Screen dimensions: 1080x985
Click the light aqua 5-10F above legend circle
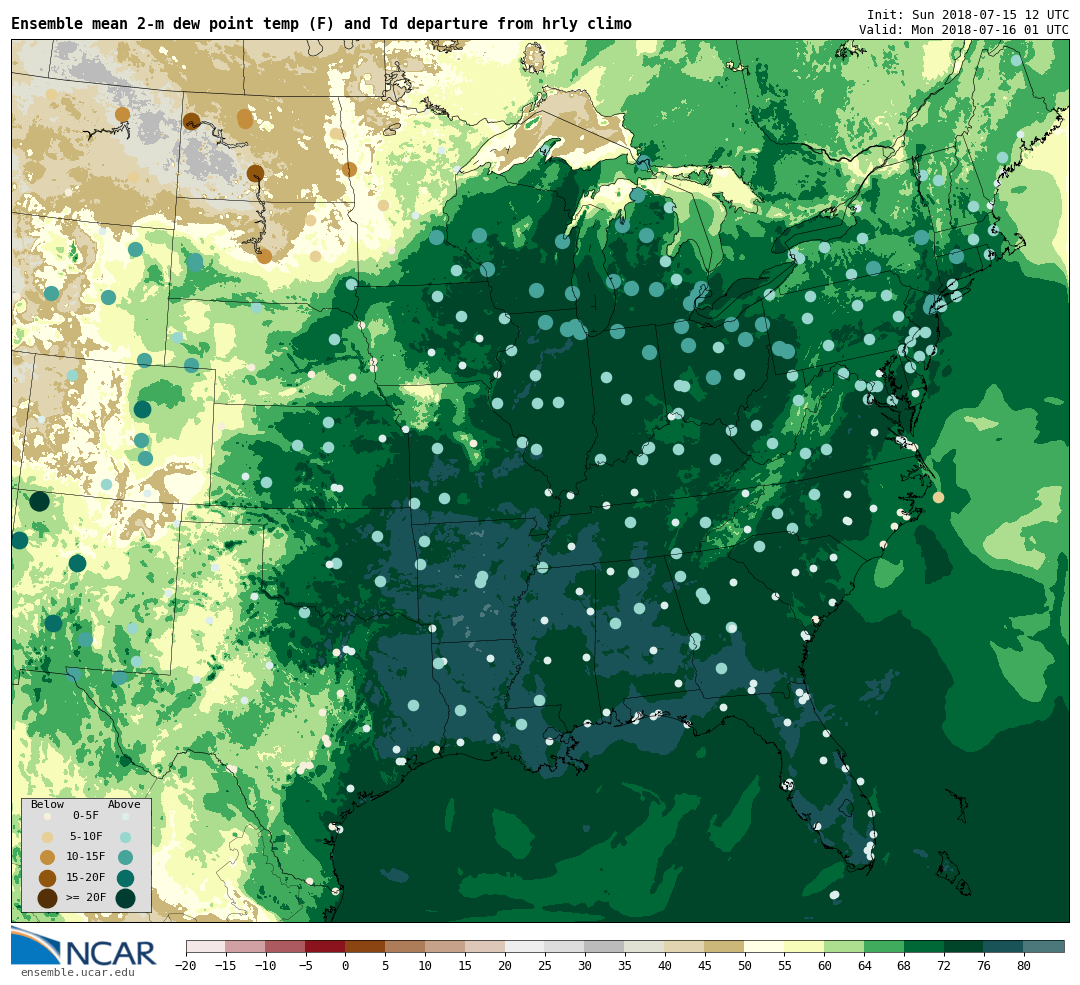(x=125, y=838)
